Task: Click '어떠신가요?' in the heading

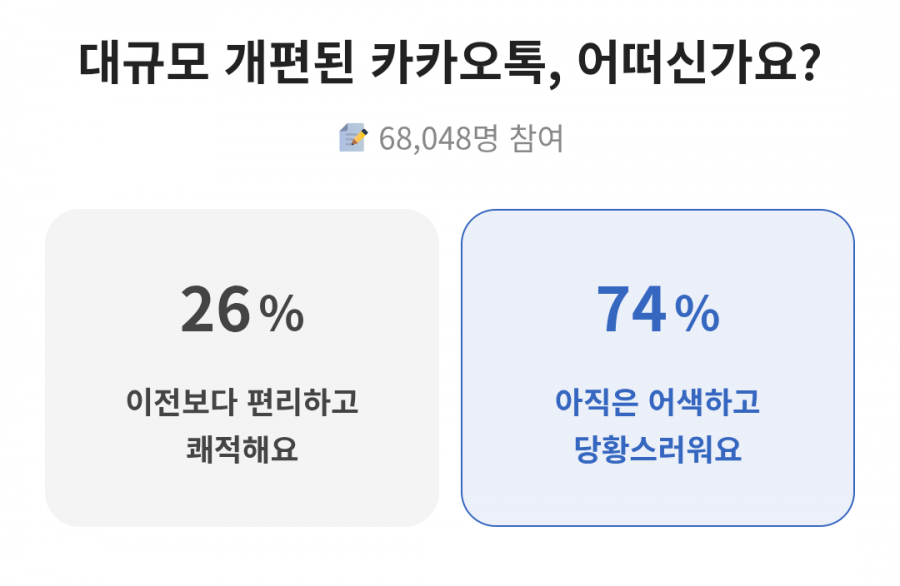Action: pyautogui.click(x=719, y=65)
